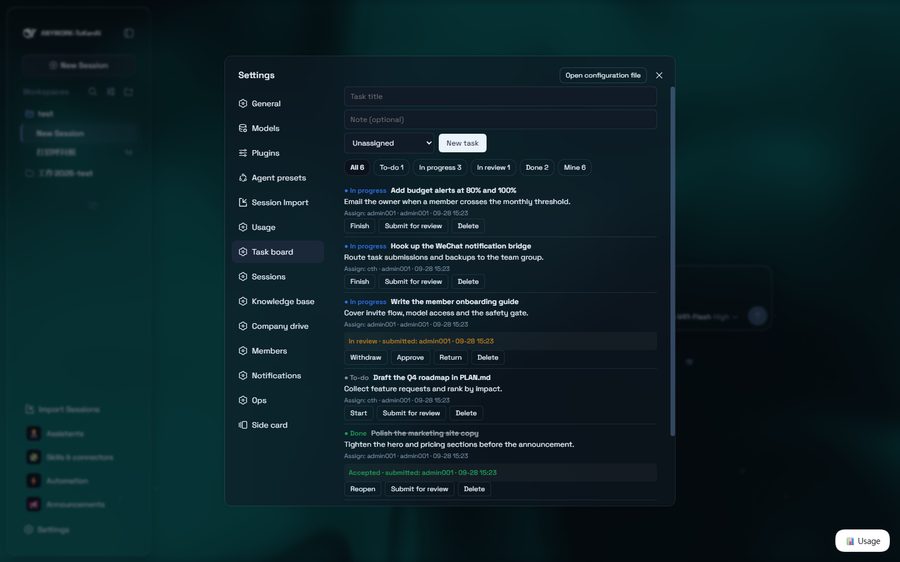Start the Draft the Q4 roadmap task
The width and height of the screenshot is (900, 562).
point(358,413)
